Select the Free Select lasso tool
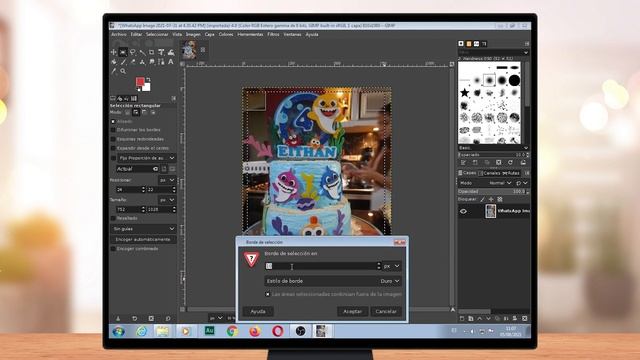640x360 pixels. [x=133, y=52]
